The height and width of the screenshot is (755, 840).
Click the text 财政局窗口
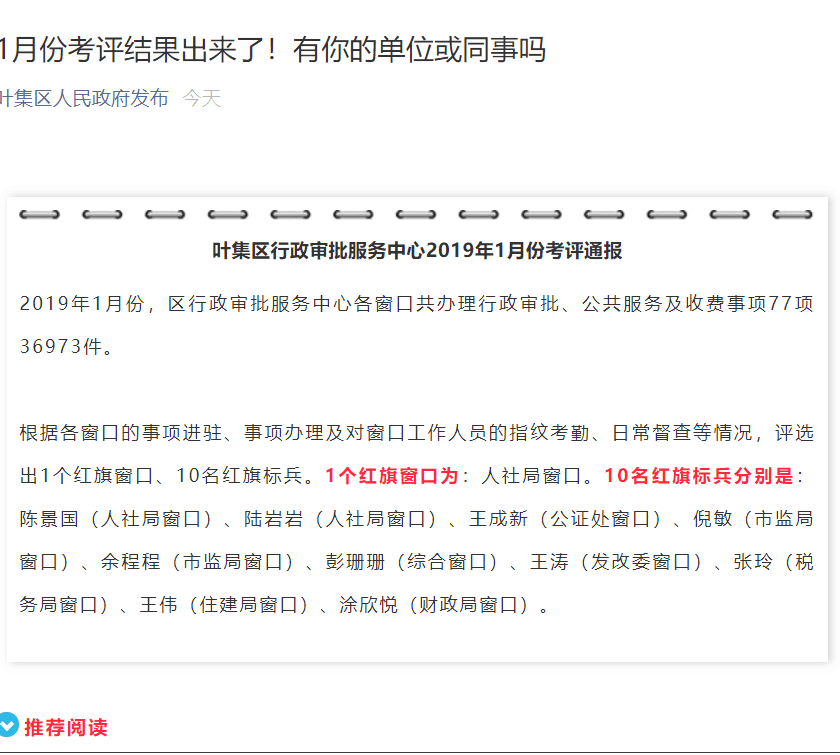pyautogui.click(x=468, y=605)
